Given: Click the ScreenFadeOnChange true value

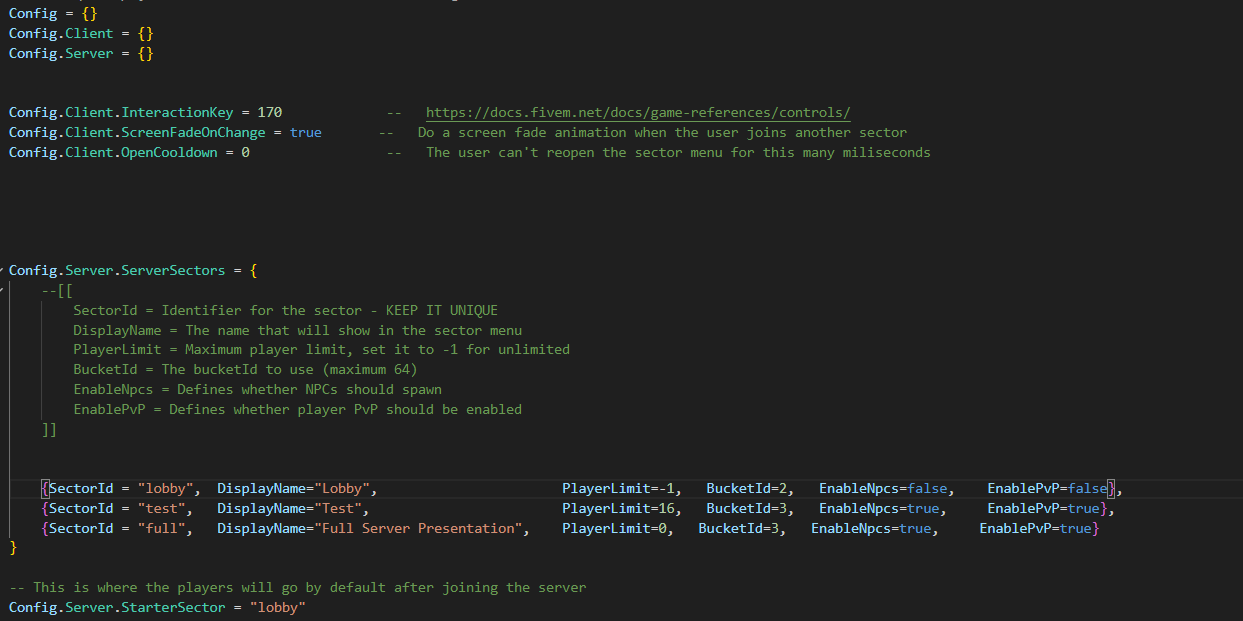Looking at the screenshot, I should click(306, 133).
